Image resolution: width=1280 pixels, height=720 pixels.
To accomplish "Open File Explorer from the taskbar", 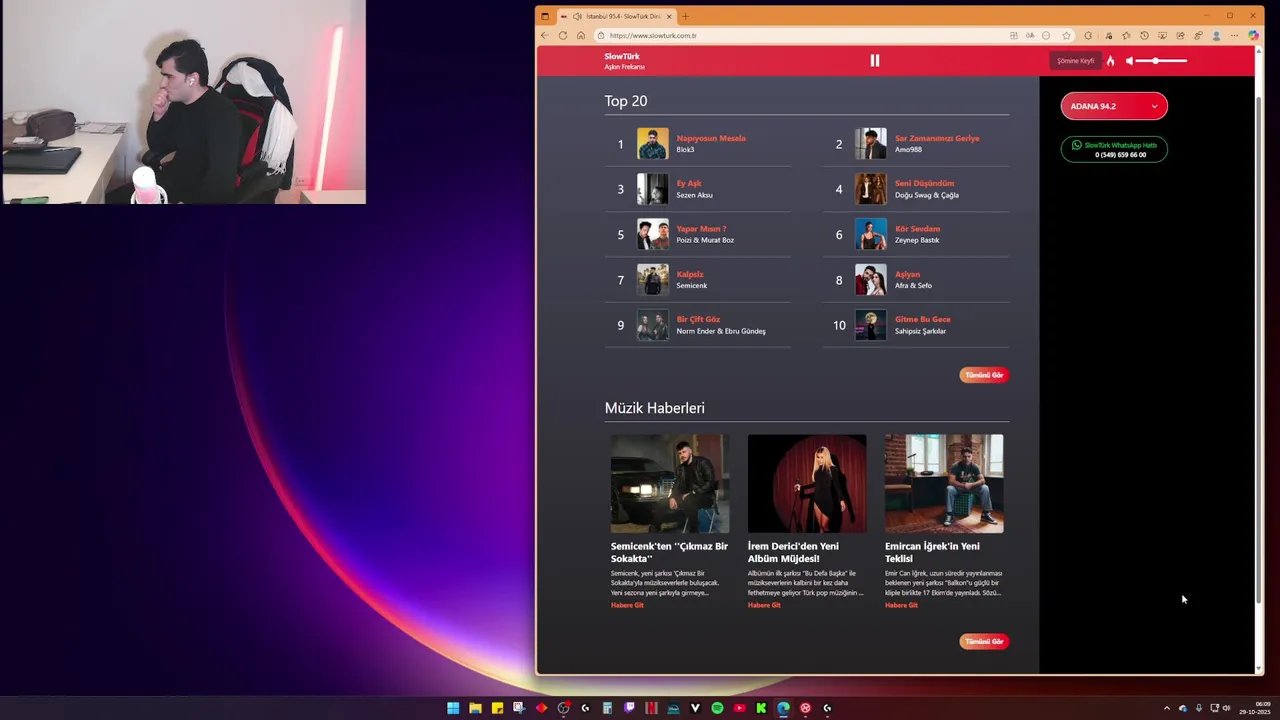I will pyautogui.click(x=475, y=708).
